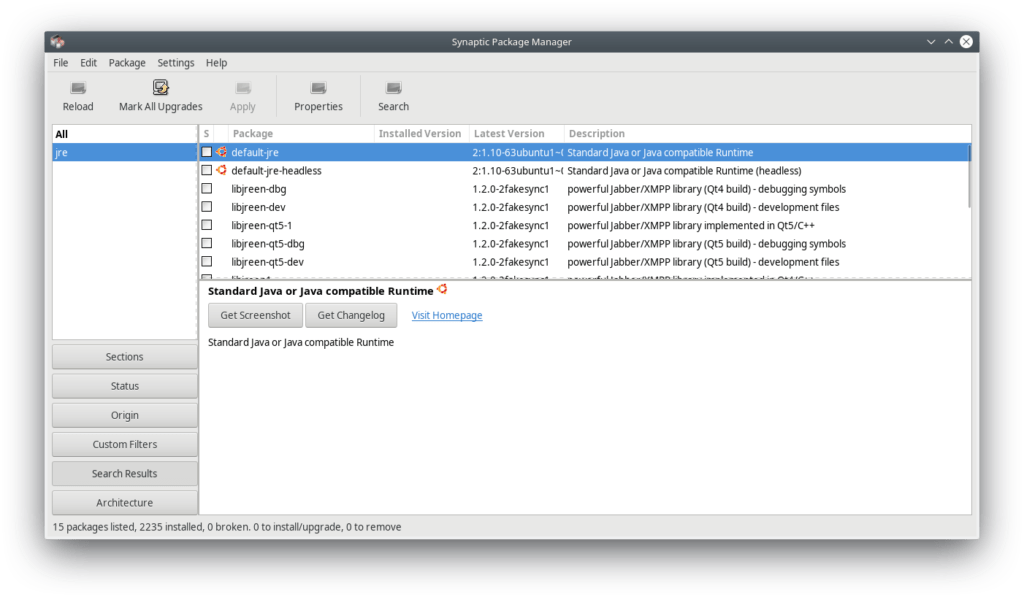Click Ubuntu logo beside default-jre row

pyautogui.click(x=221, y=152)
